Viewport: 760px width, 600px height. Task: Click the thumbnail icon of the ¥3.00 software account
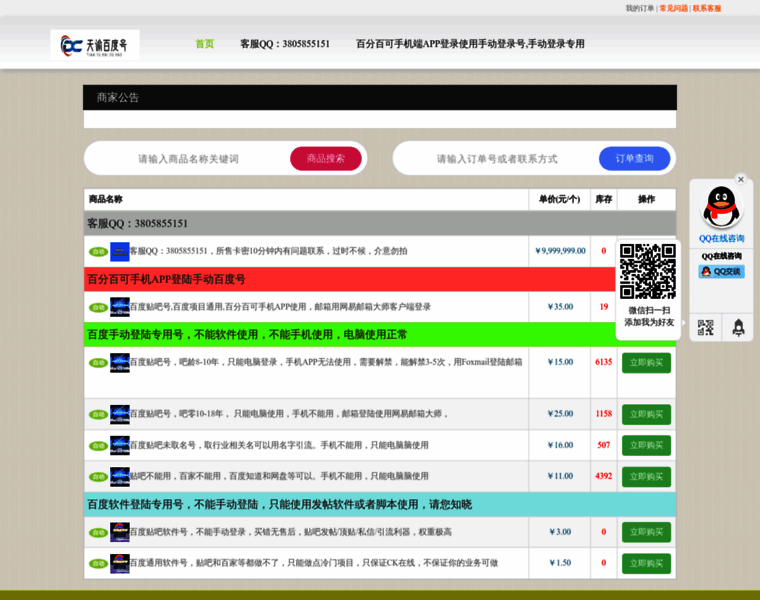tap(120, 532)
